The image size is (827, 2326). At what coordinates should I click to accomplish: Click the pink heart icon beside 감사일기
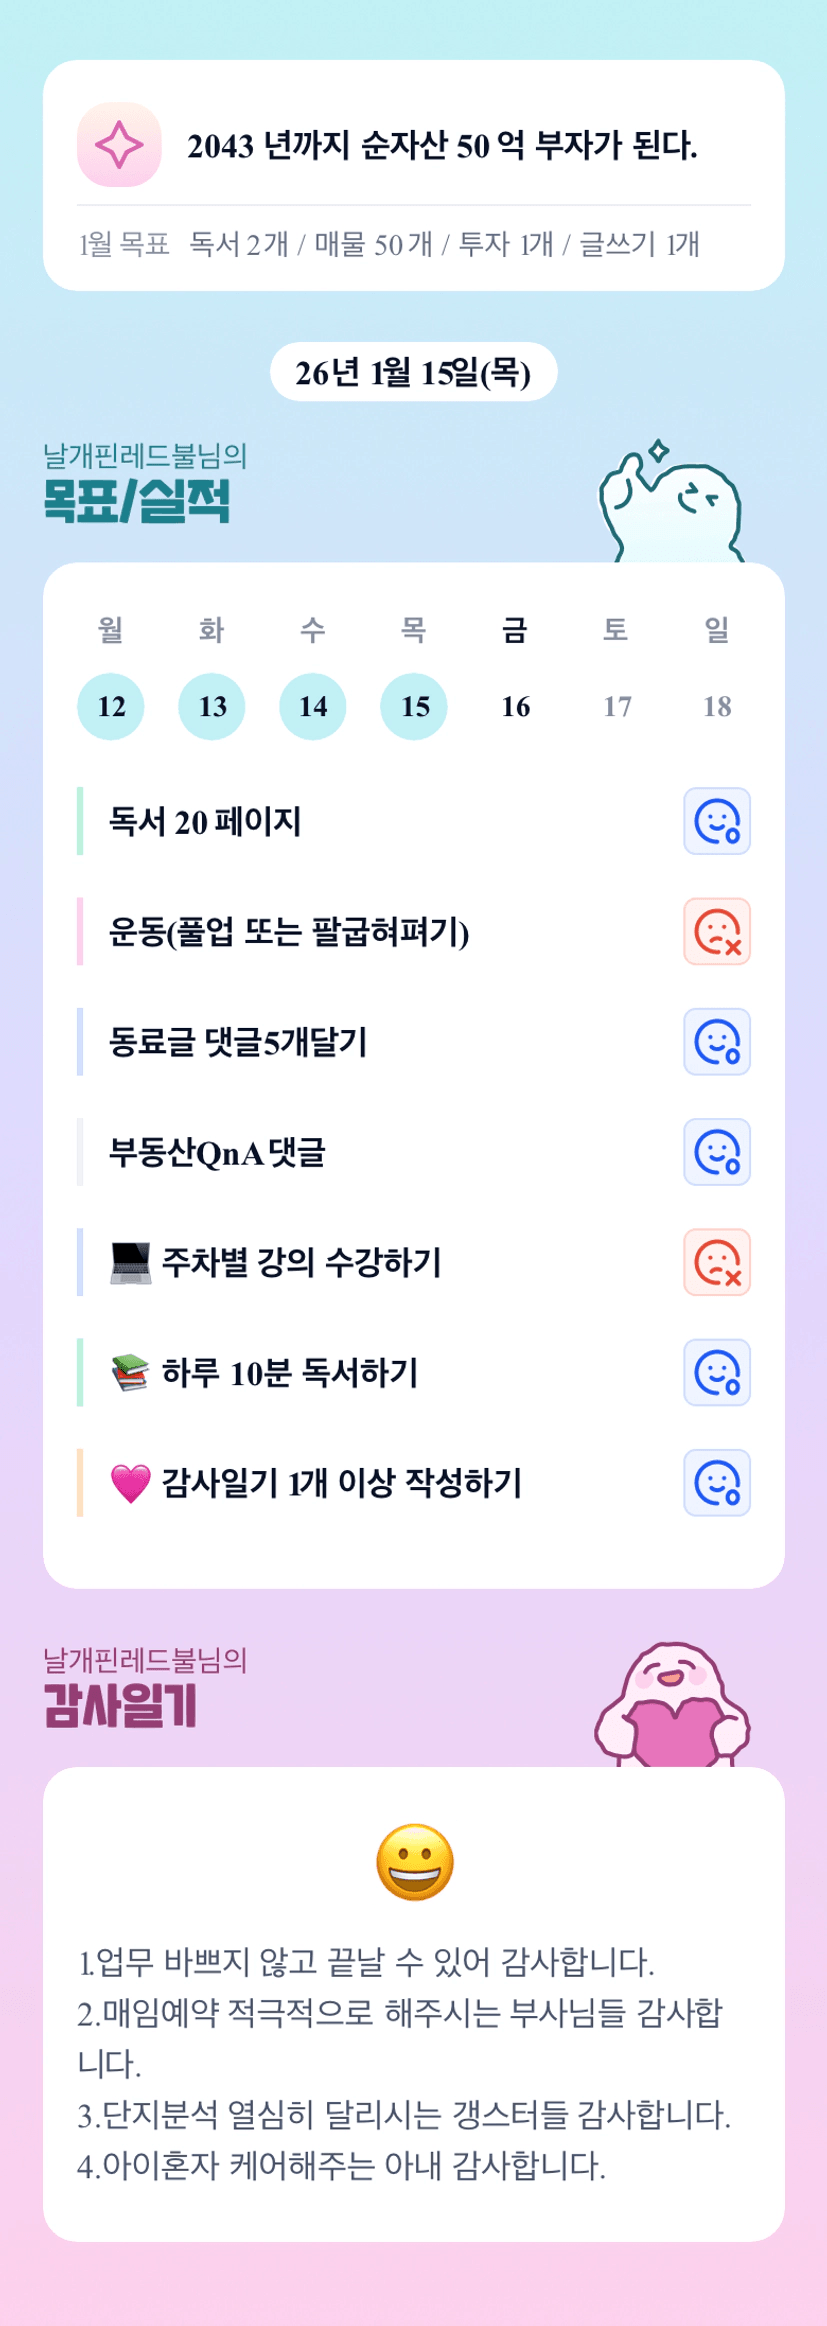point(130,1483)
